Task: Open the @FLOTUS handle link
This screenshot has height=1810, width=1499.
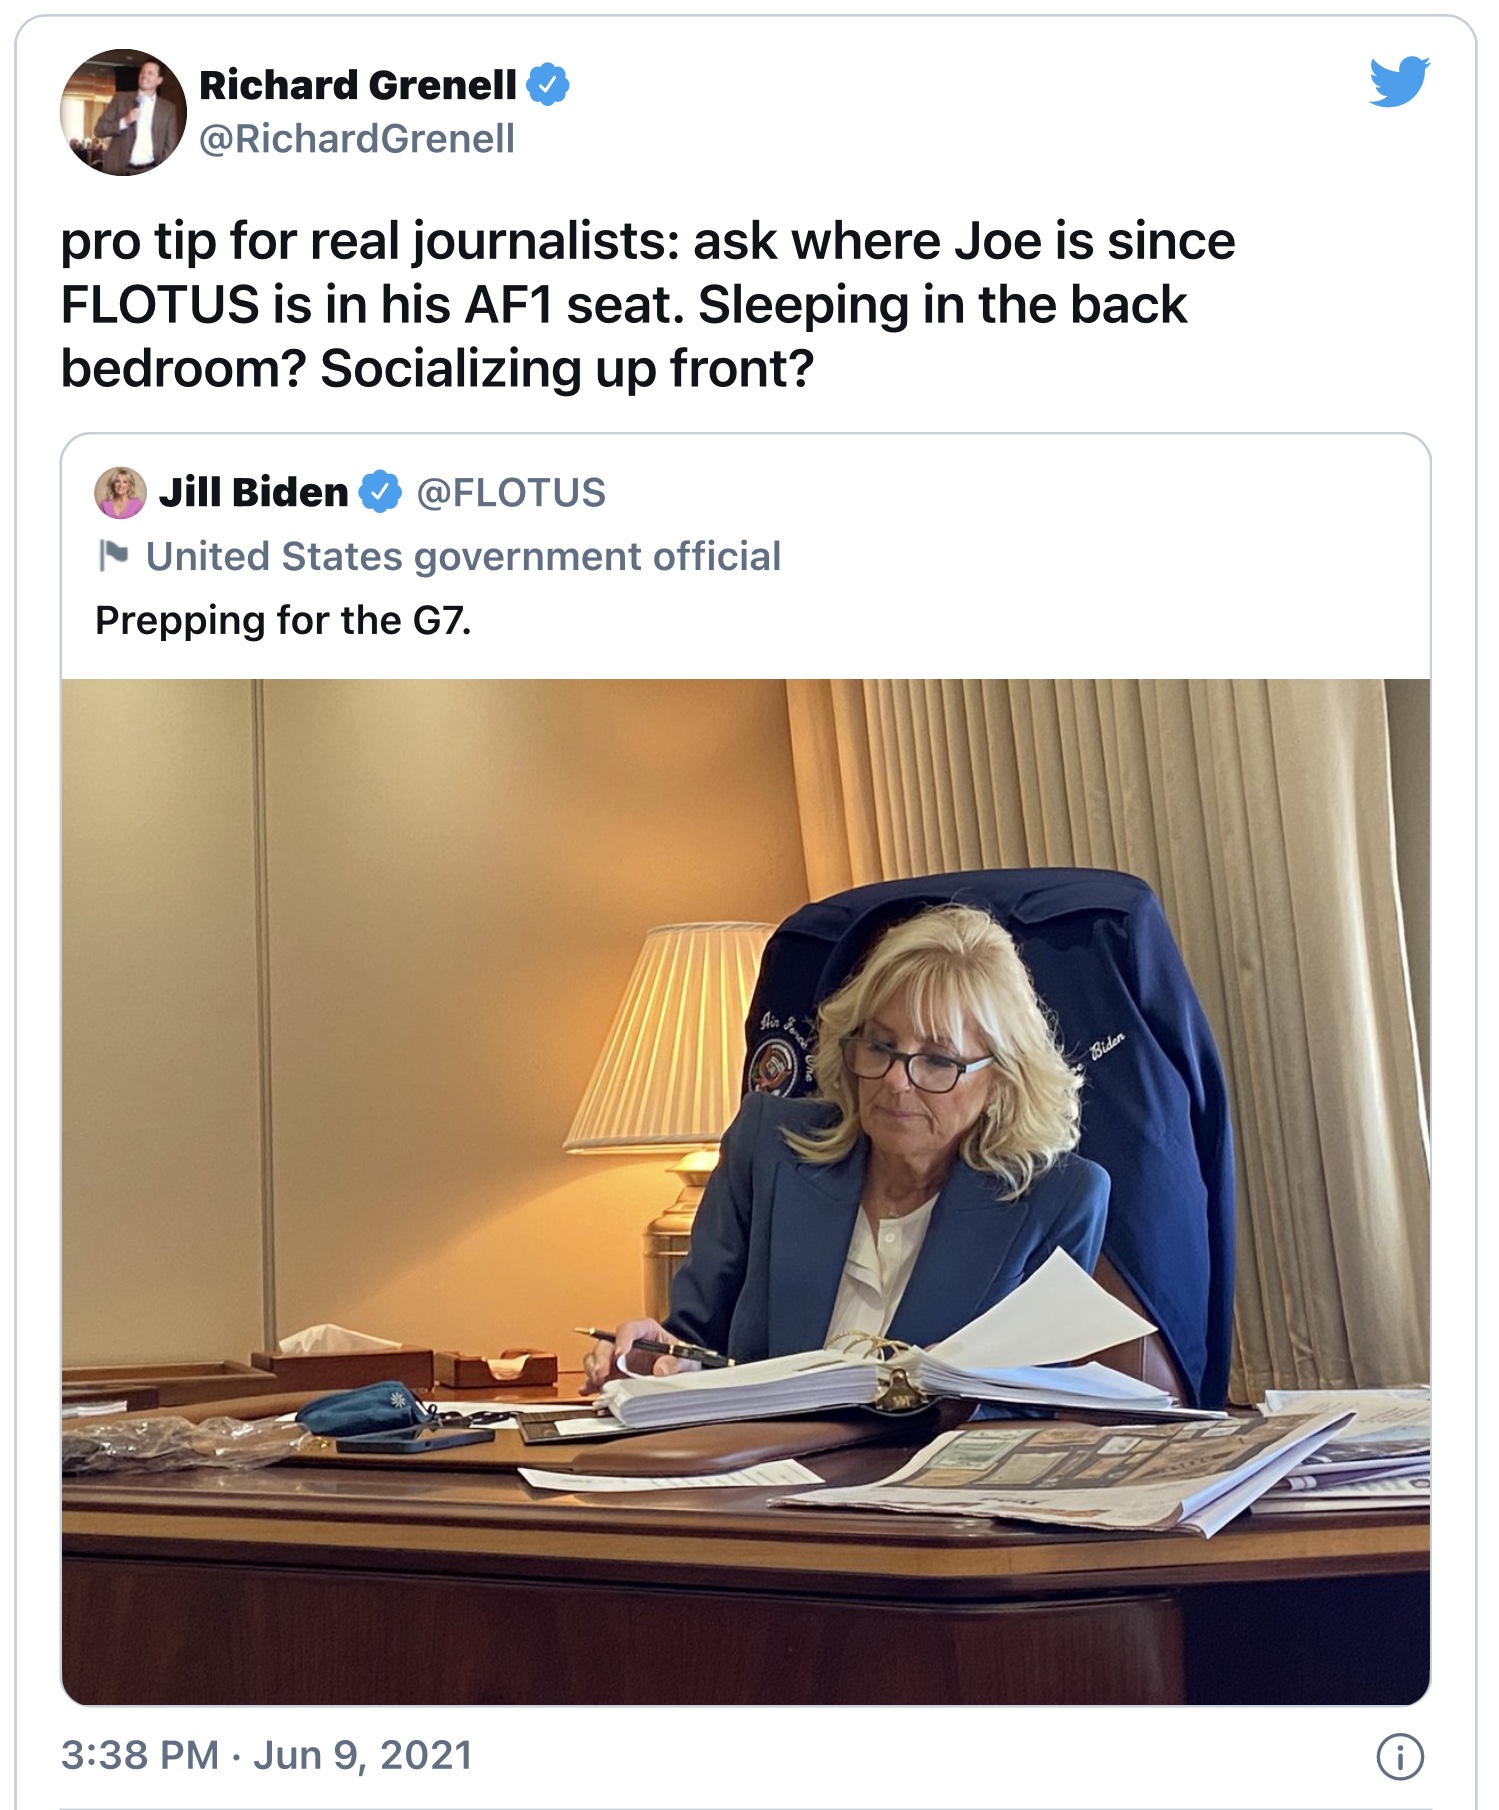Action: click(511, 492)
